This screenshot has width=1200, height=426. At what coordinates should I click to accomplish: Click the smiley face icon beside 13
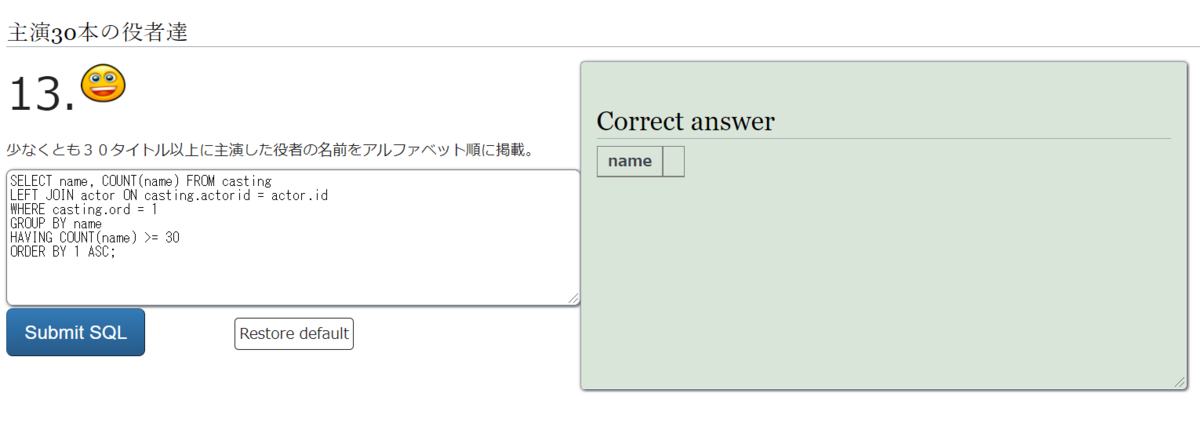click(x=103, y=83)
